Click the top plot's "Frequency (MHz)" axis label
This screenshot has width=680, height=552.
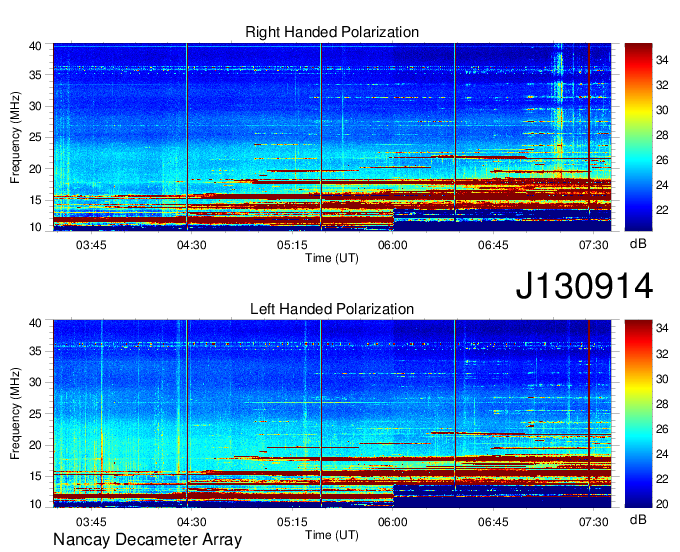pyautogui.click(x=15, y=137)
